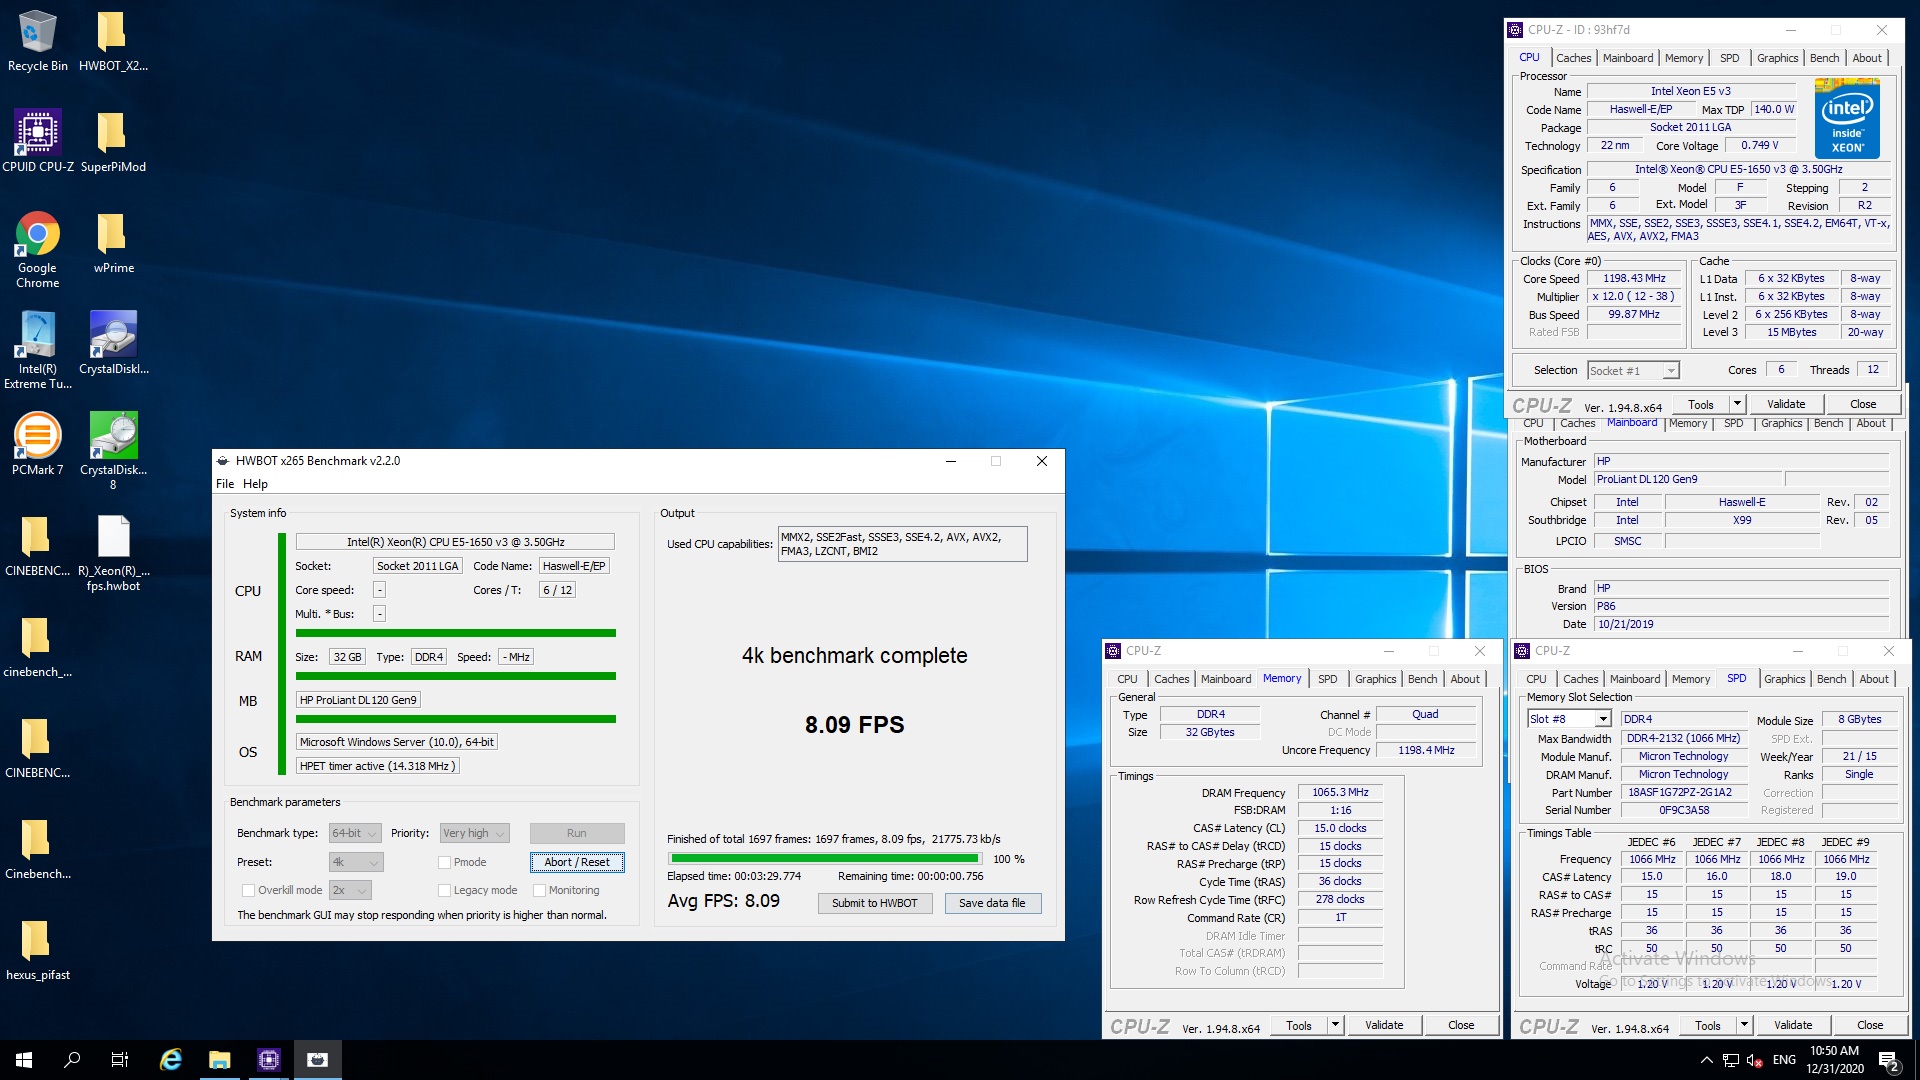
Task: Click Tools button in top CPU-Z window
Action: (x=1701, y=404)
